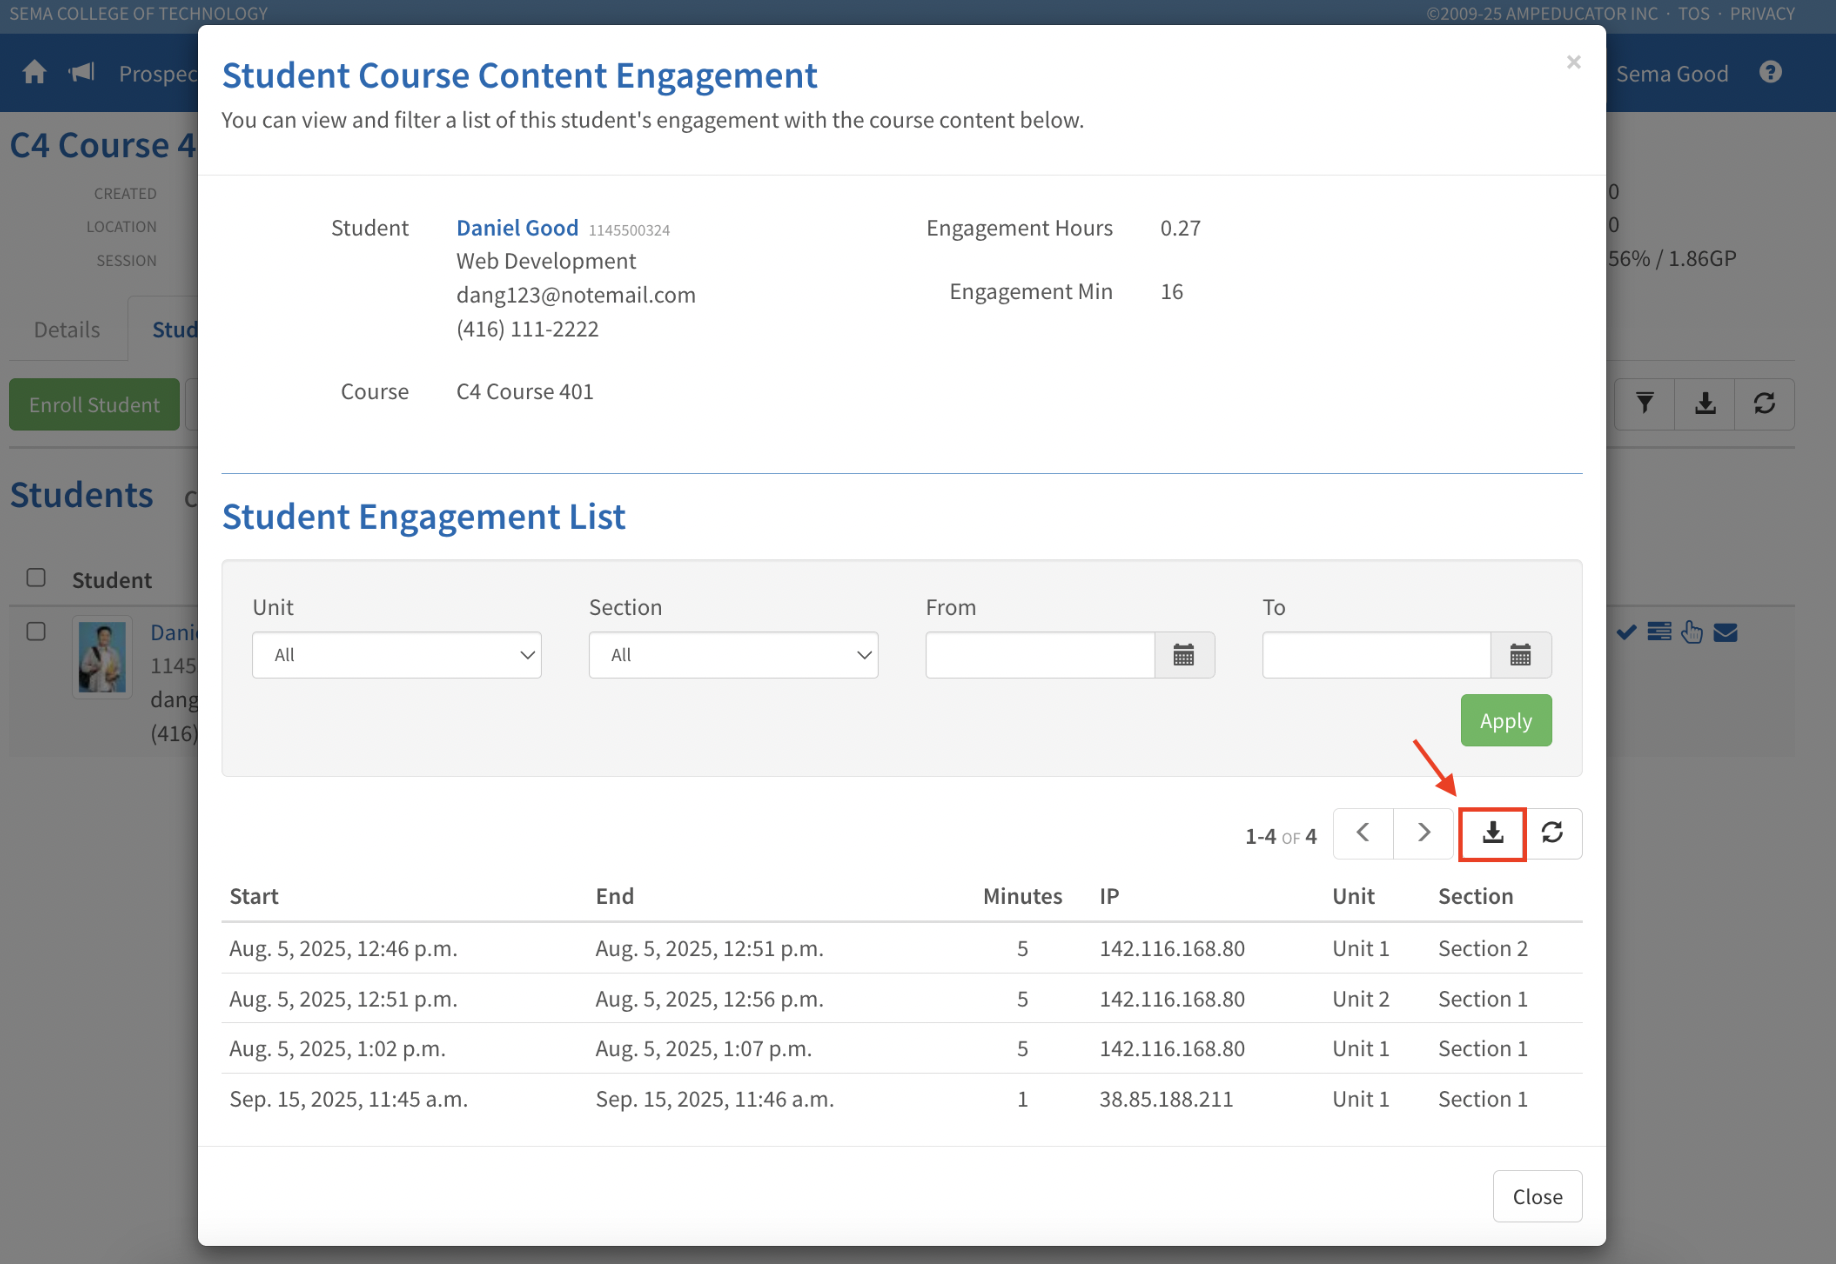The width and height of the screenshot is (1836, 1264).
Task: Go to previous page of engagement results
Action: pyautogui.click(x=1363, y=833)
